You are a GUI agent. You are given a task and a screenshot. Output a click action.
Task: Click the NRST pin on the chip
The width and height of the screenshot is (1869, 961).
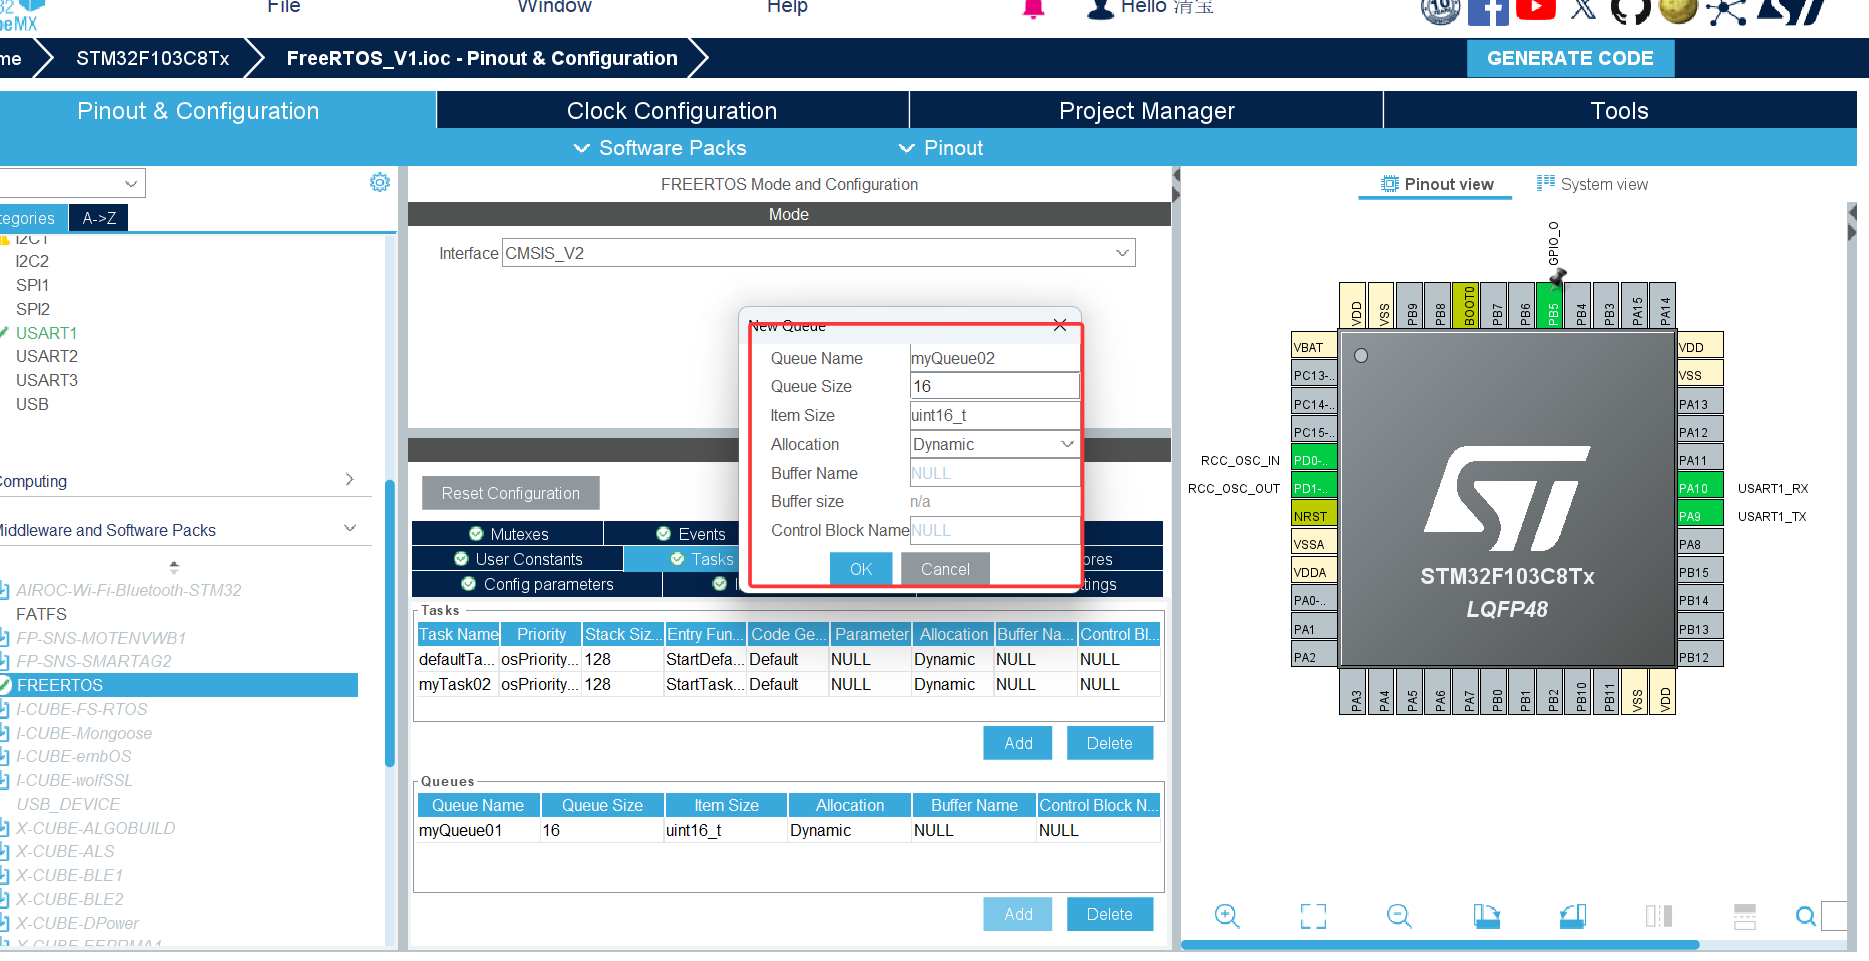(1314, 516)
